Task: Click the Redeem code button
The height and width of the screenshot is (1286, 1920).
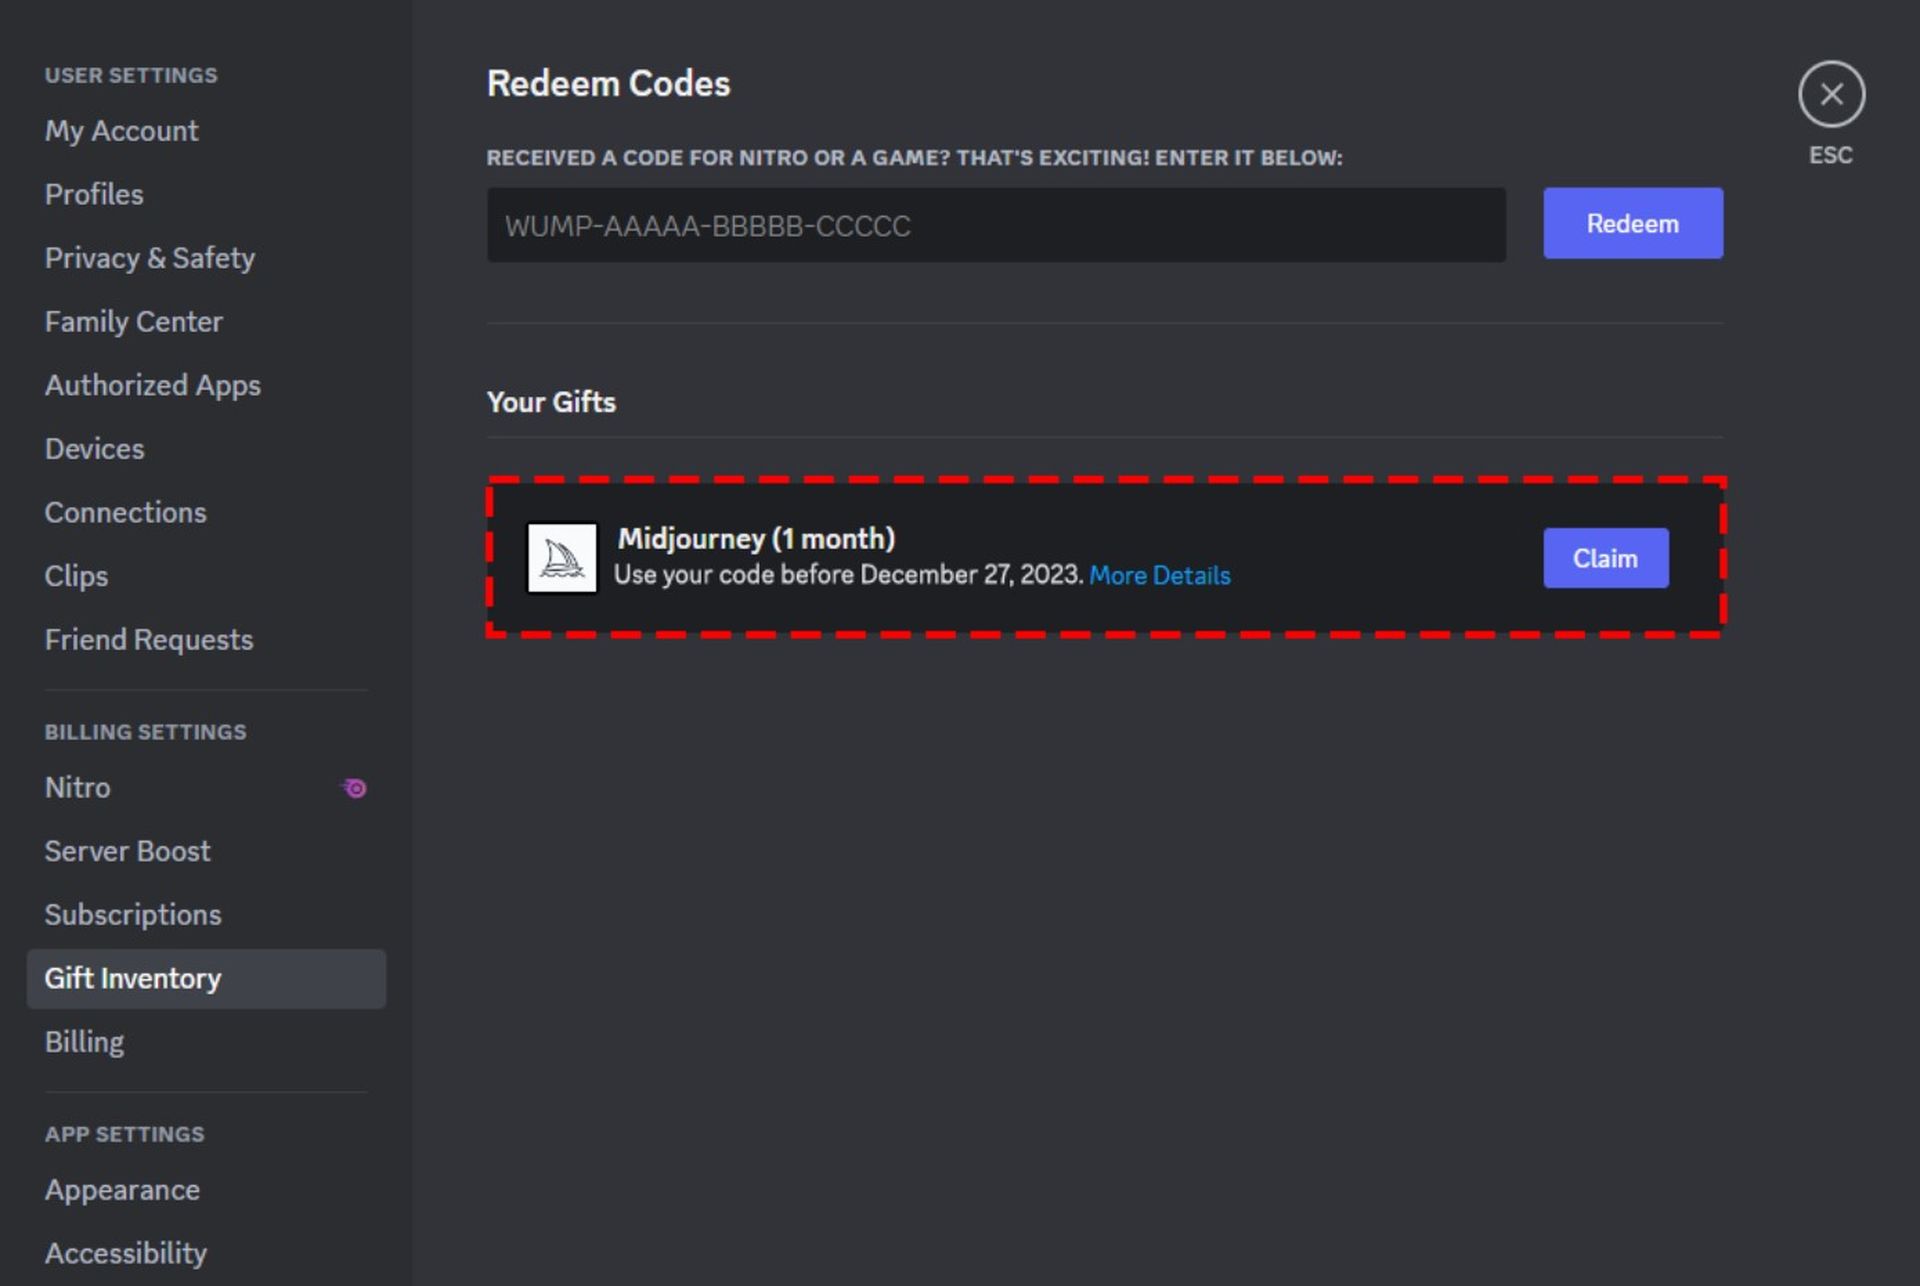Action: coord(1633,222)
